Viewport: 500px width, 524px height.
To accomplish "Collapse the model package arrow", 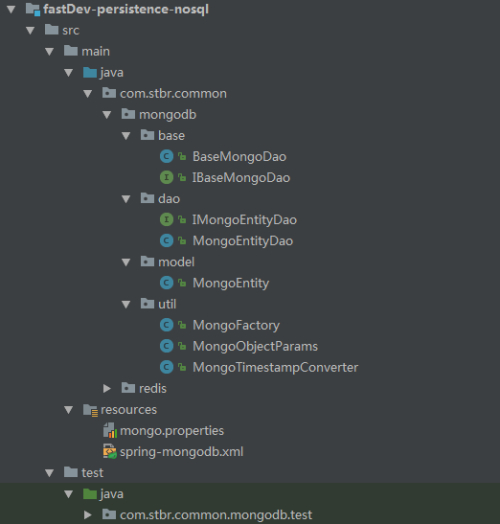I will [126, 262].
